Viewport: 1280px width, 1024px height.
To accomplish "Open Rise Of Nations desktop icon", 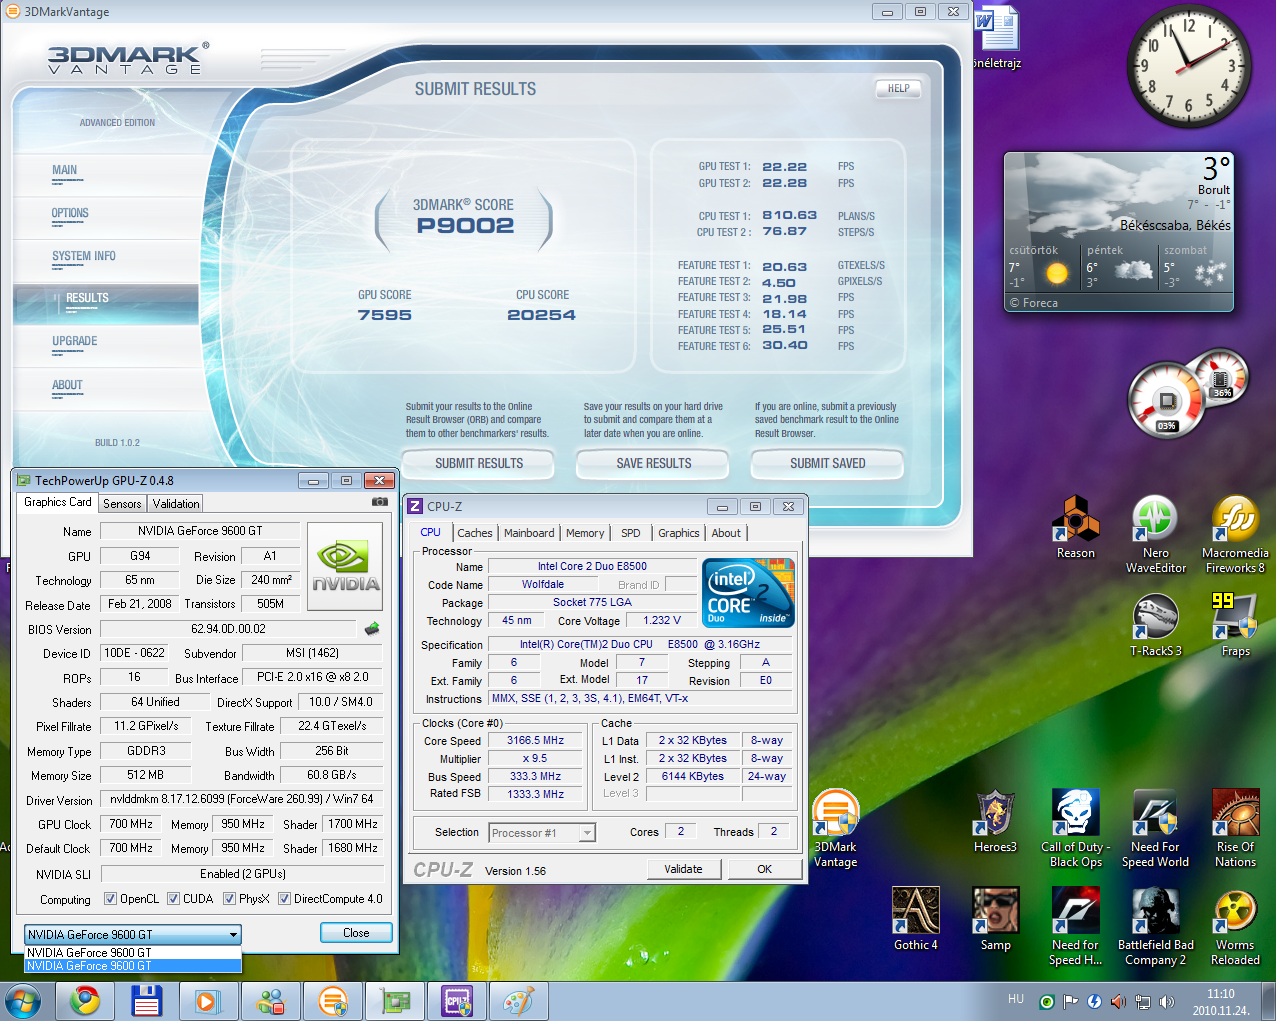I will point(1235,829).
